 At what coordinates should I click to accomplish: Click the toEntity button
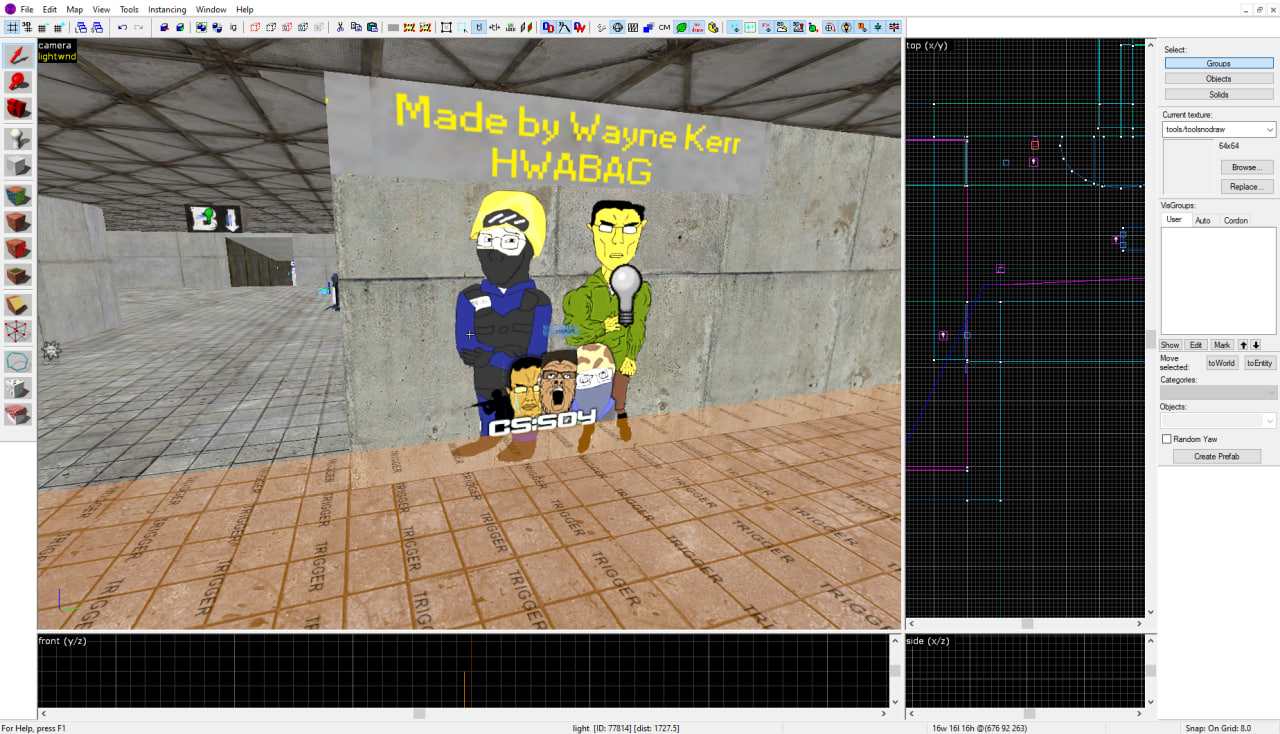click(1260, 363)
